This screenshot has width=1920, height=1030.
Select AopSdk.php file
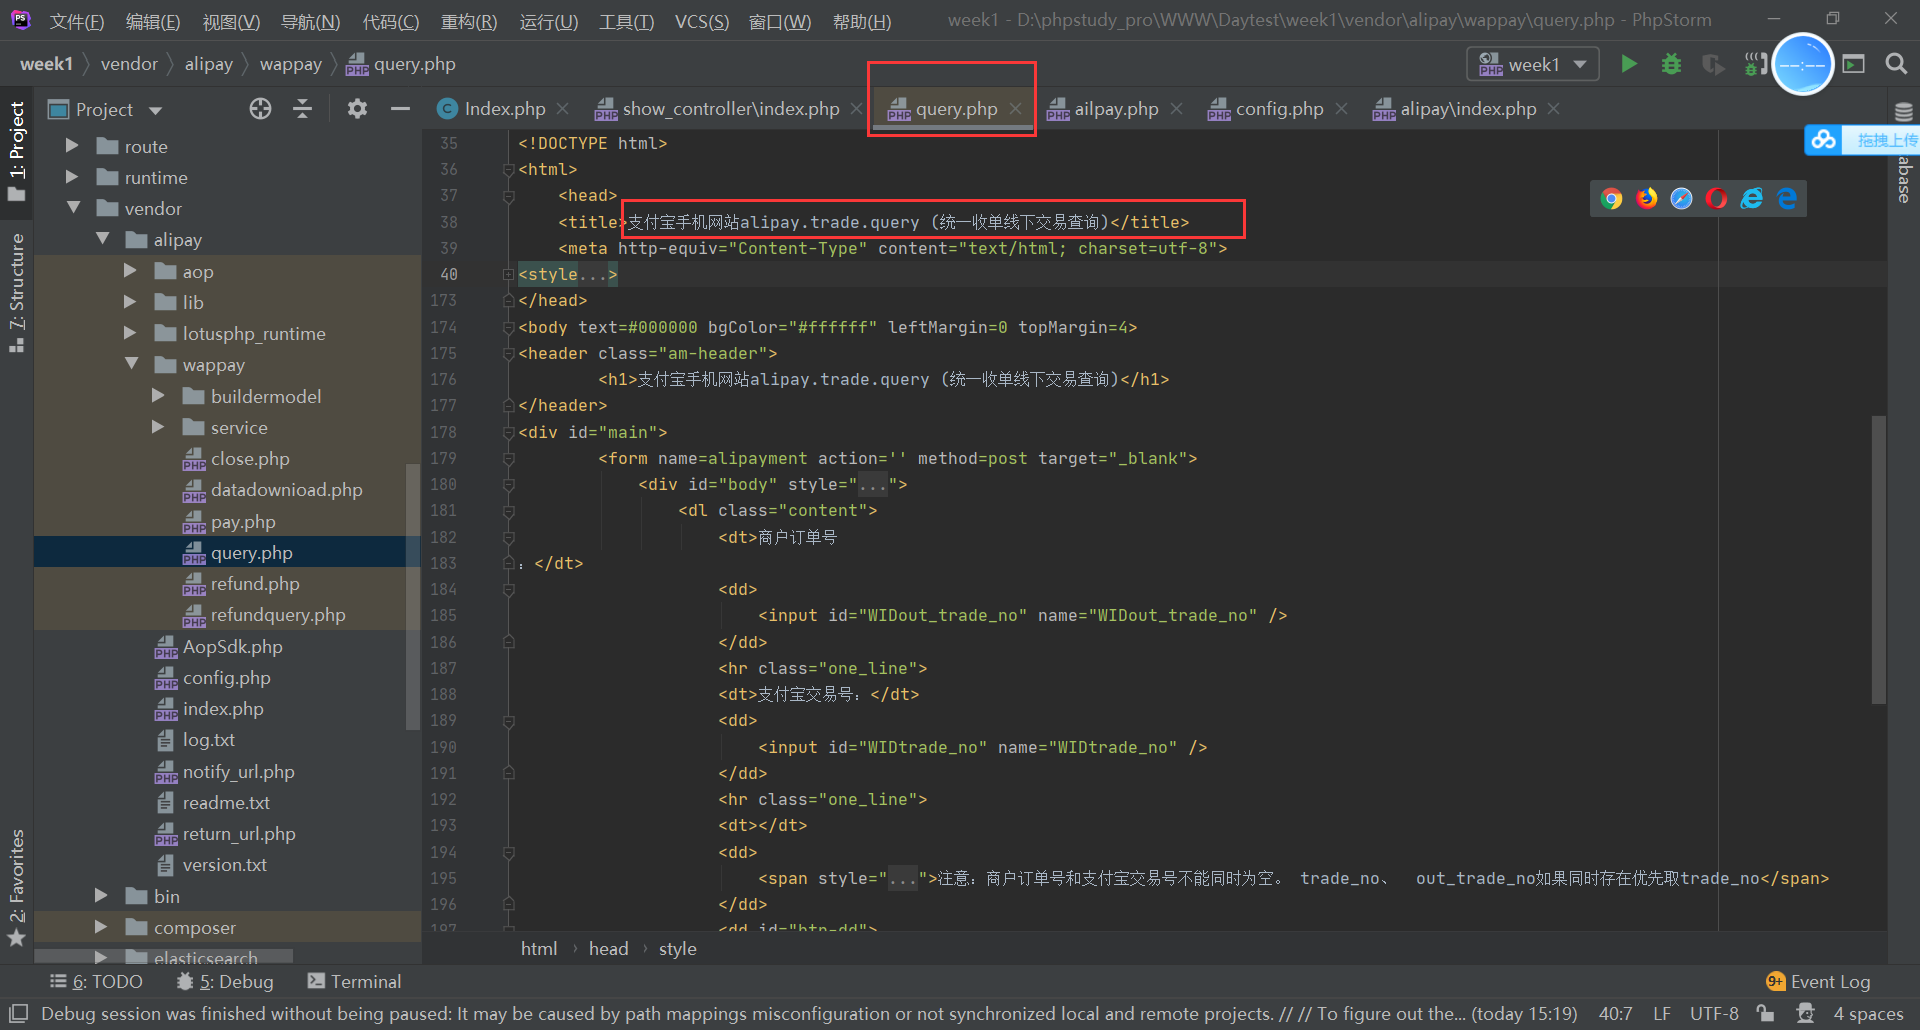(x=232, y=647)
